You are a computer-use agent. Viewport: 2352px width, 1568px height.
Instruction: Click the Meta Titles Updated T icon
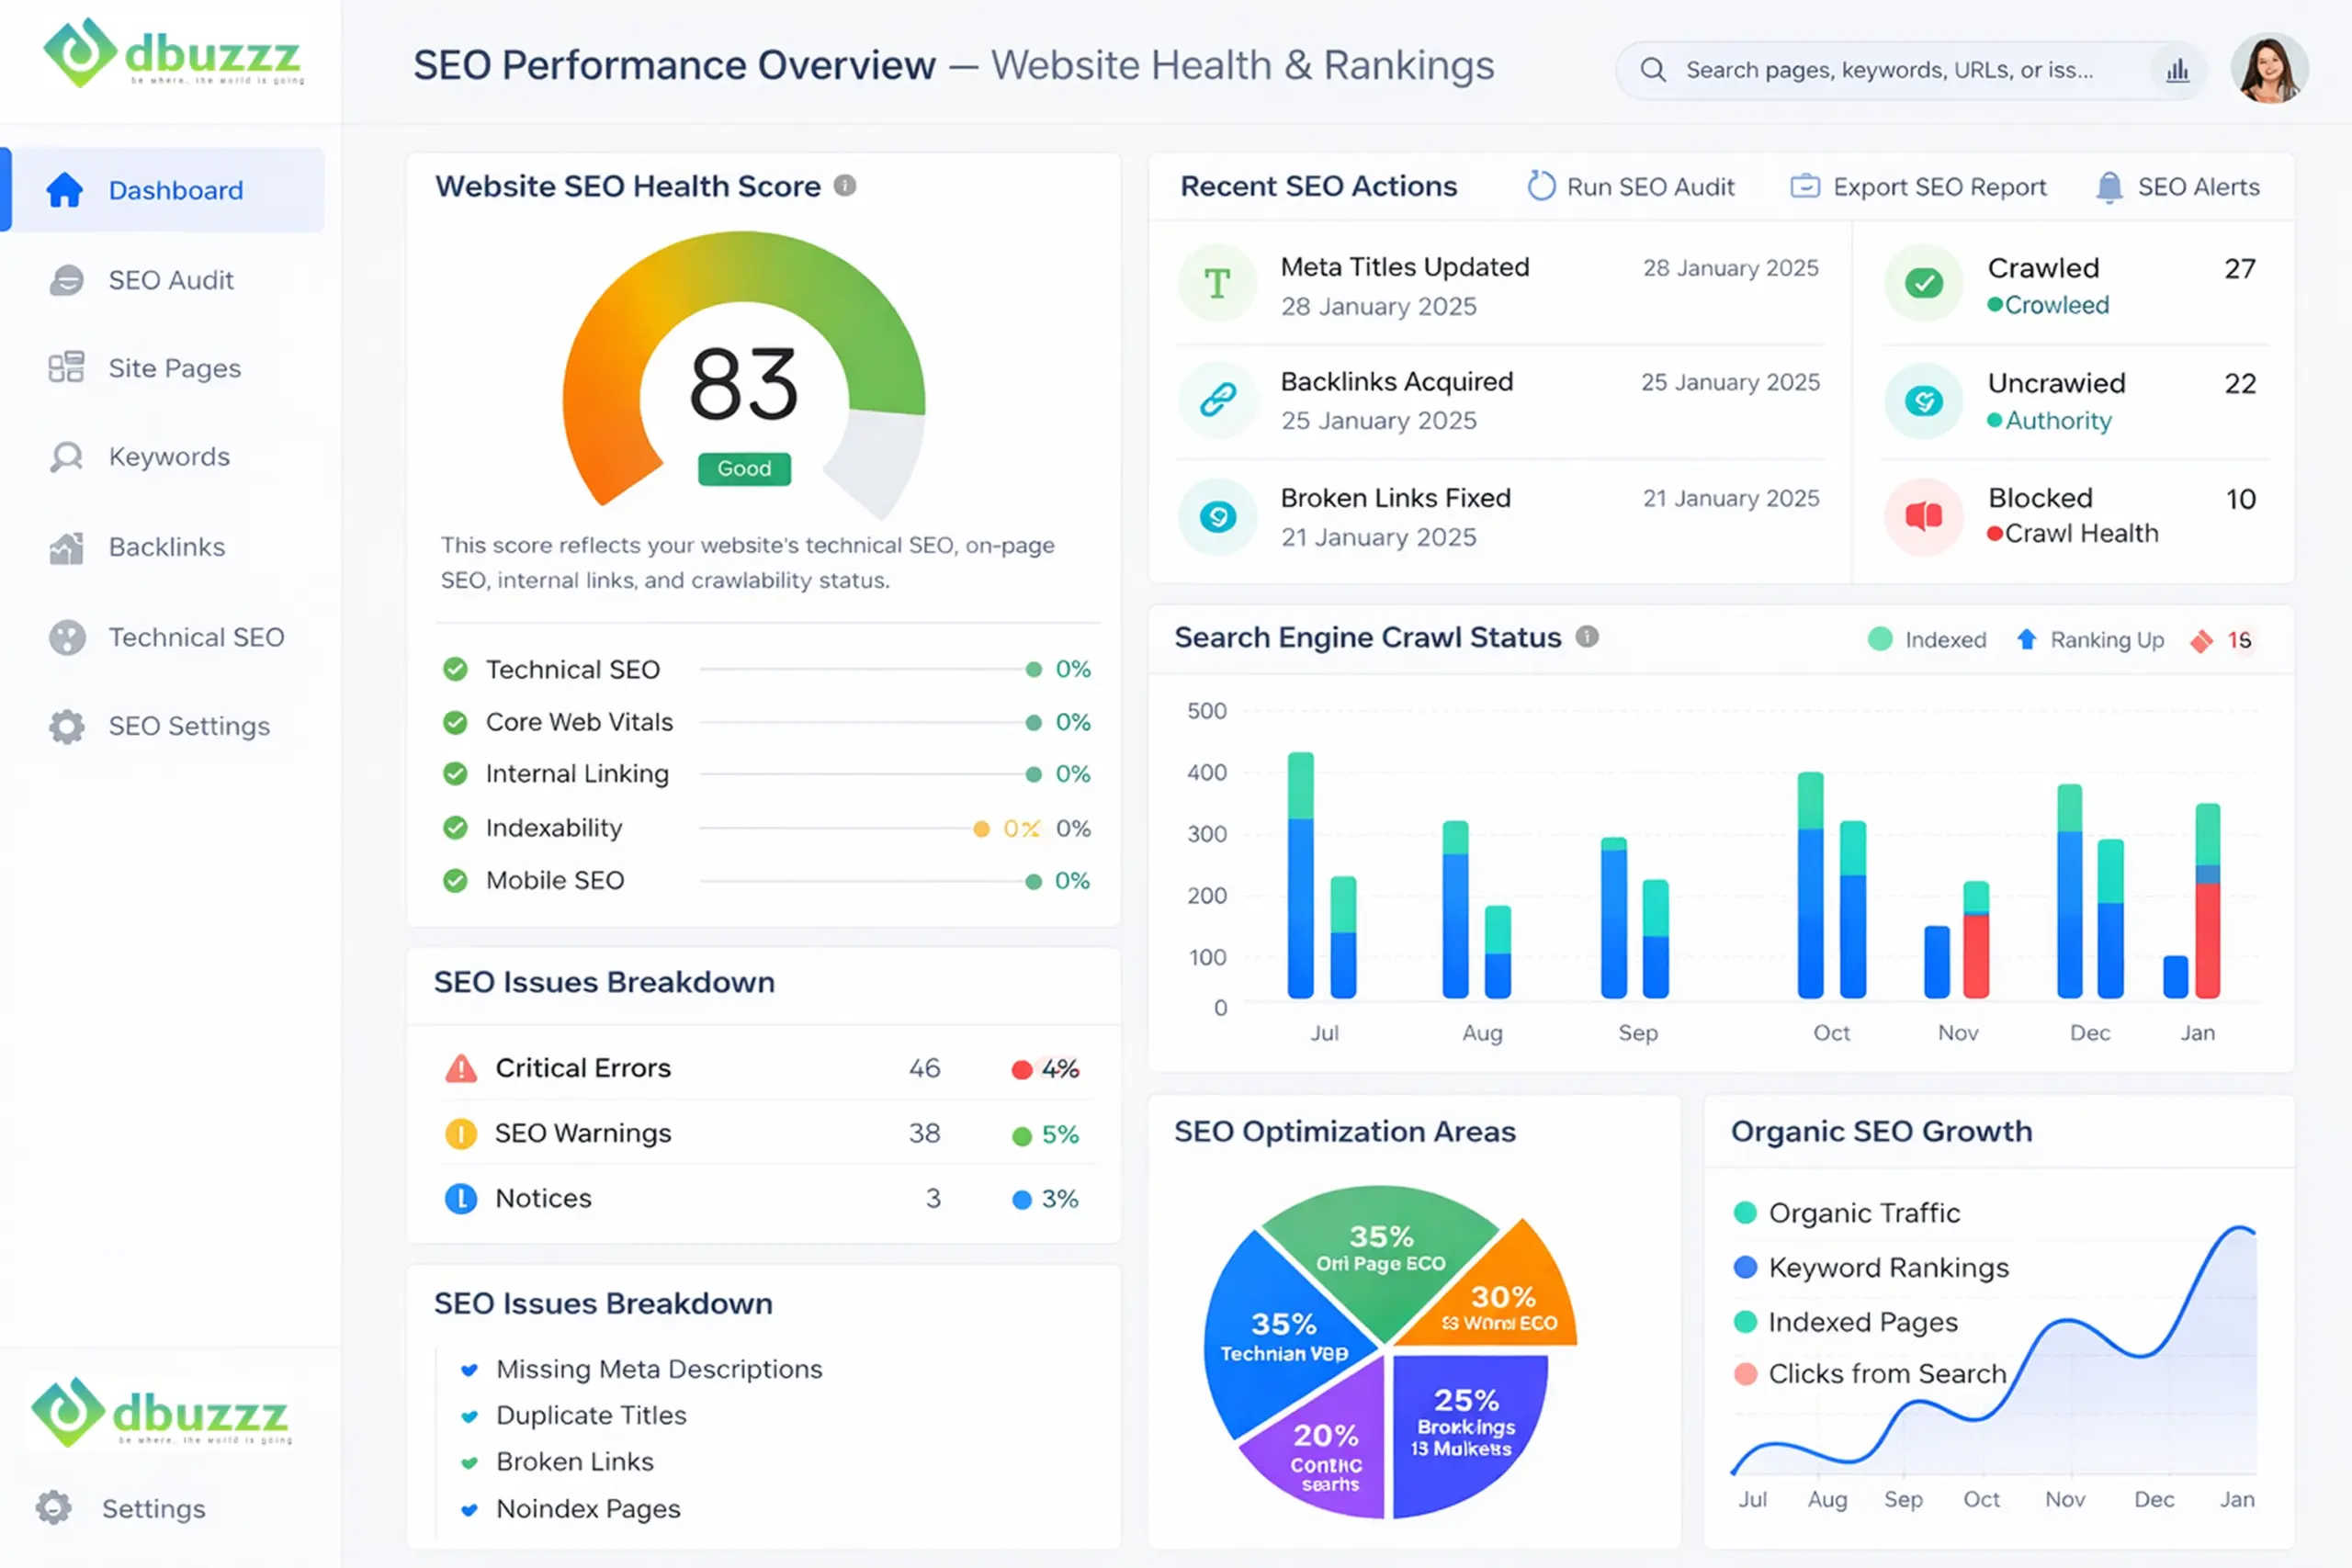click(x=1217, y=284)
